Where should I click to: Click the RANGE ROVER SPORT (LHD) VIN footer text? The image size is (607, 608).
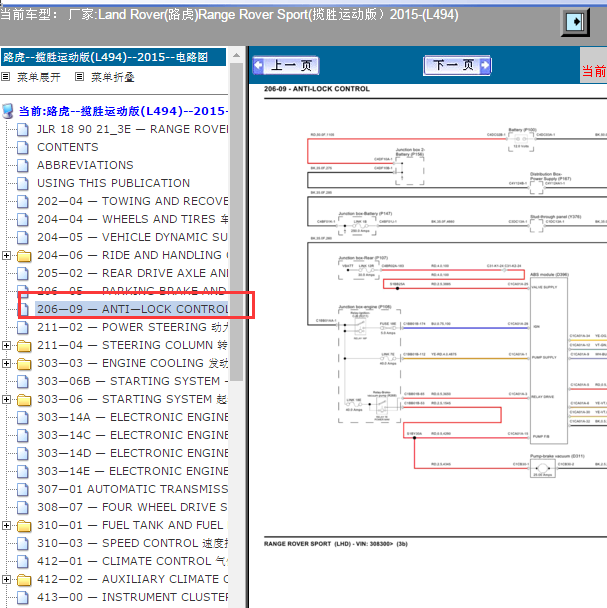pos(336,544)
